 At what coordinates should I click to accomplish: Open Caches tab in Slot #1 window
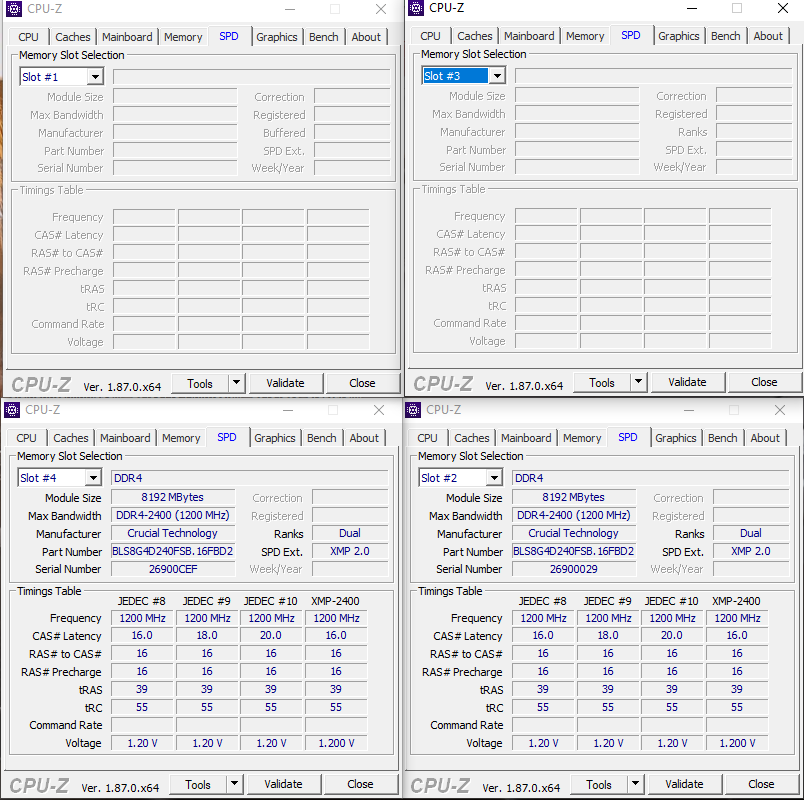click(x=73, y=37)
